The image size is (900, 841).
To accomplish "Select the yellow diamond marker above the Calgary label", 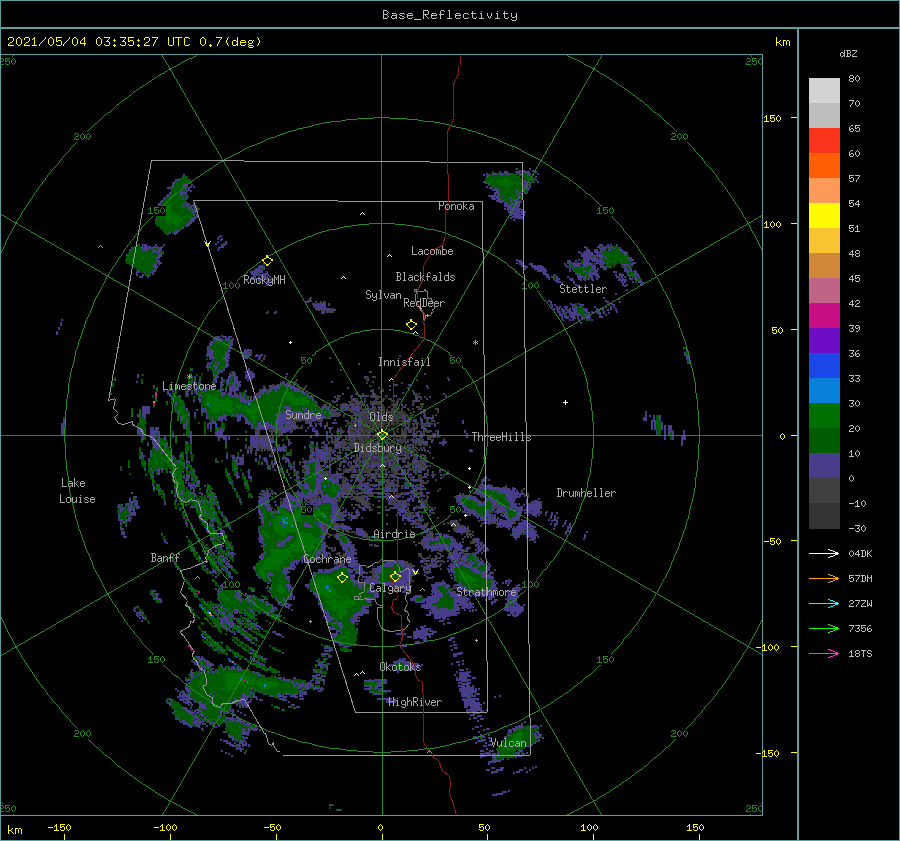I will tap(395, 576).
